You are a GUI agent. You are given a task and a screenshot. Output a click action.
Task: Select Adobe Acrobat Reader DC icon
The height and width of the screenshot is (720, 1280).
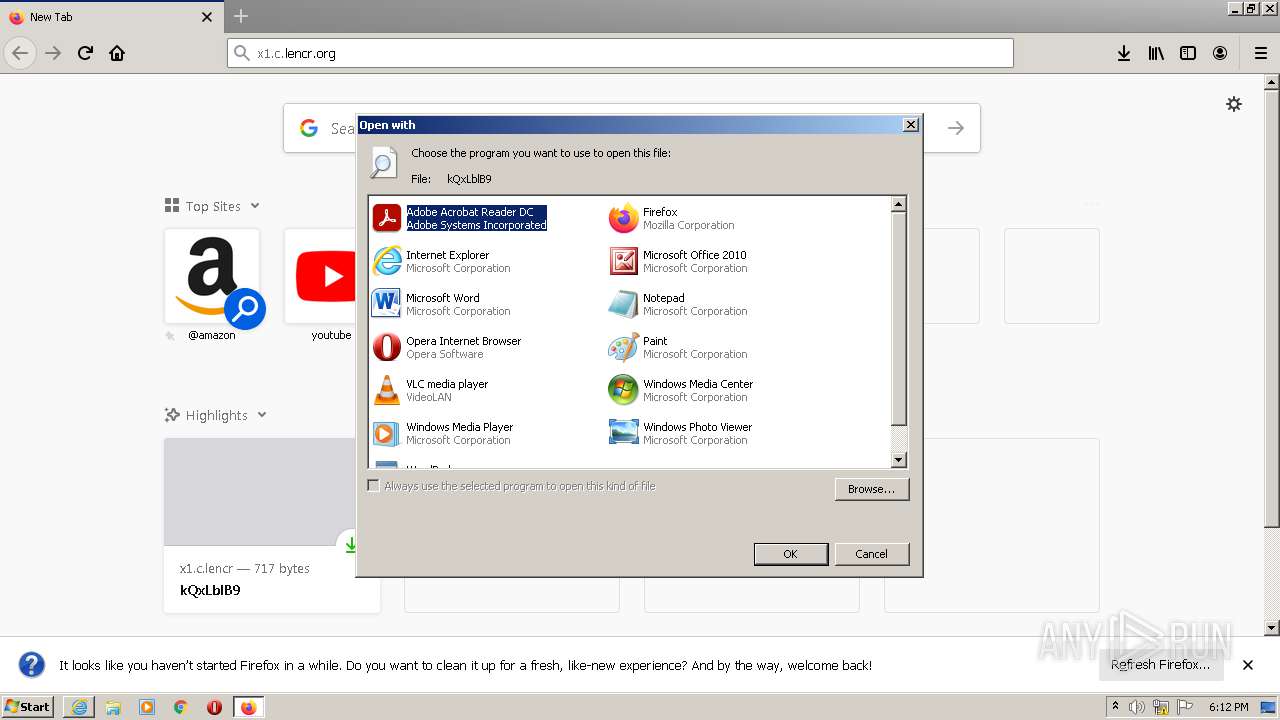[x=387, y=218]
